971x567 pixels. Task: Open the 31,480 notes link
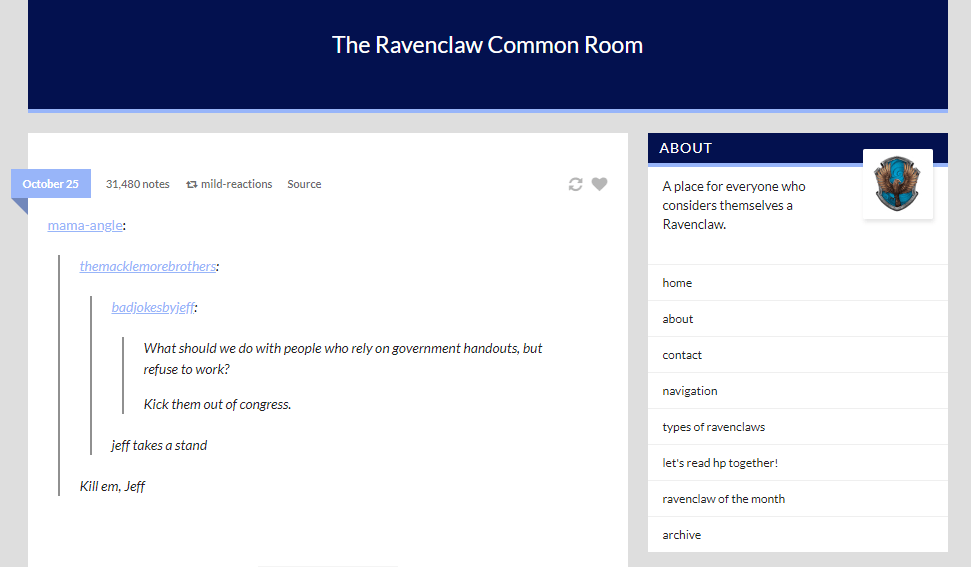tap(137, 184)
